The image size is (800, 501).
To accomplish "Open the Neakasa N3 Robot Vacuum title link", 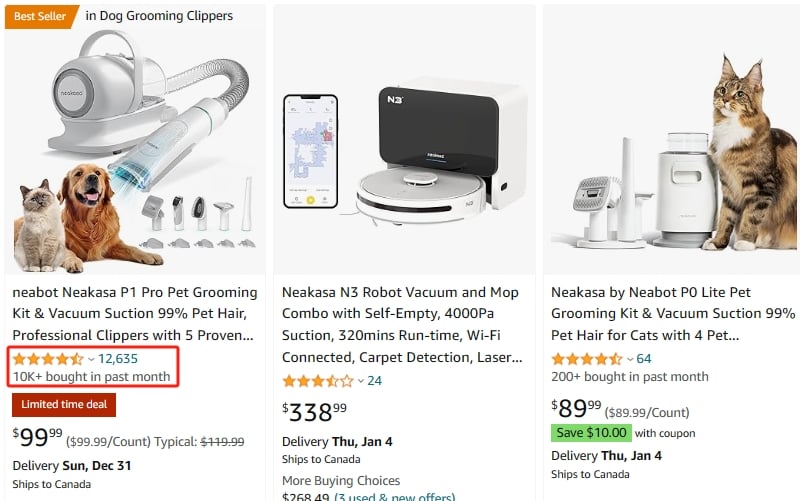I will click(402, 325).
